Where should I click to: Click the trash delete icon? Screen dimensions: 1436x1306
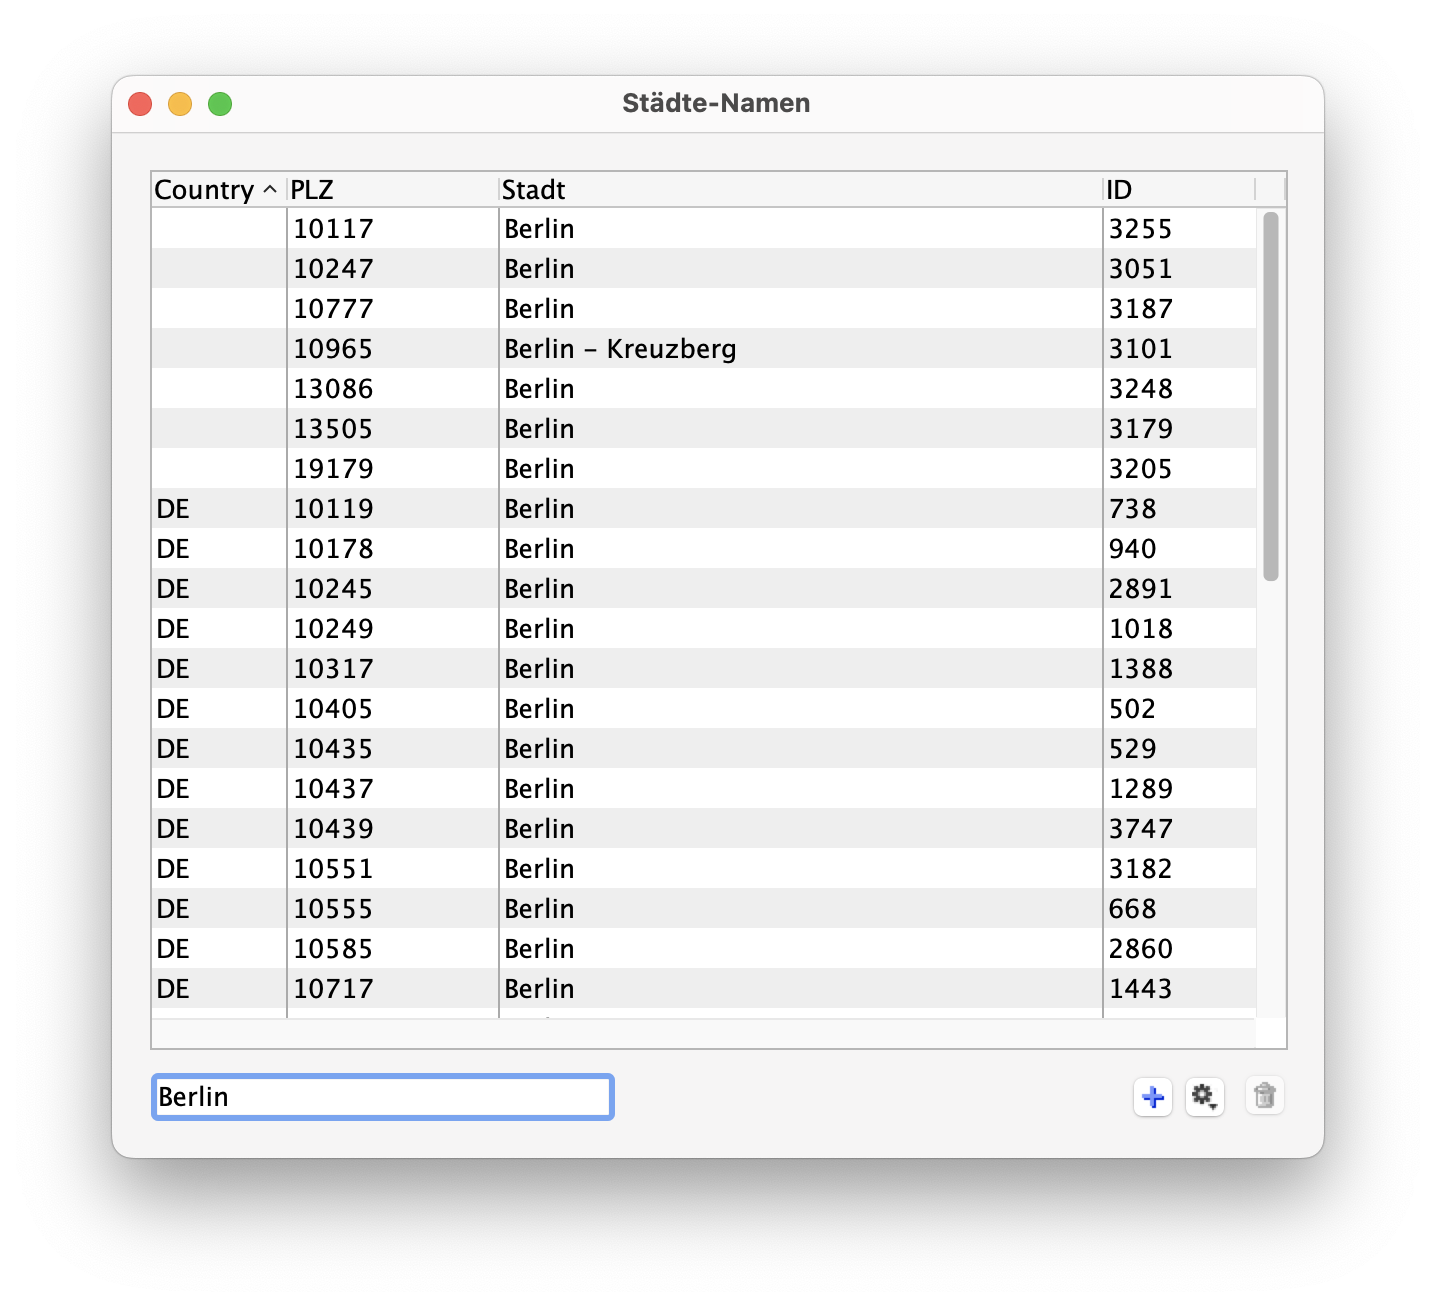(x=1264, y=1097)
